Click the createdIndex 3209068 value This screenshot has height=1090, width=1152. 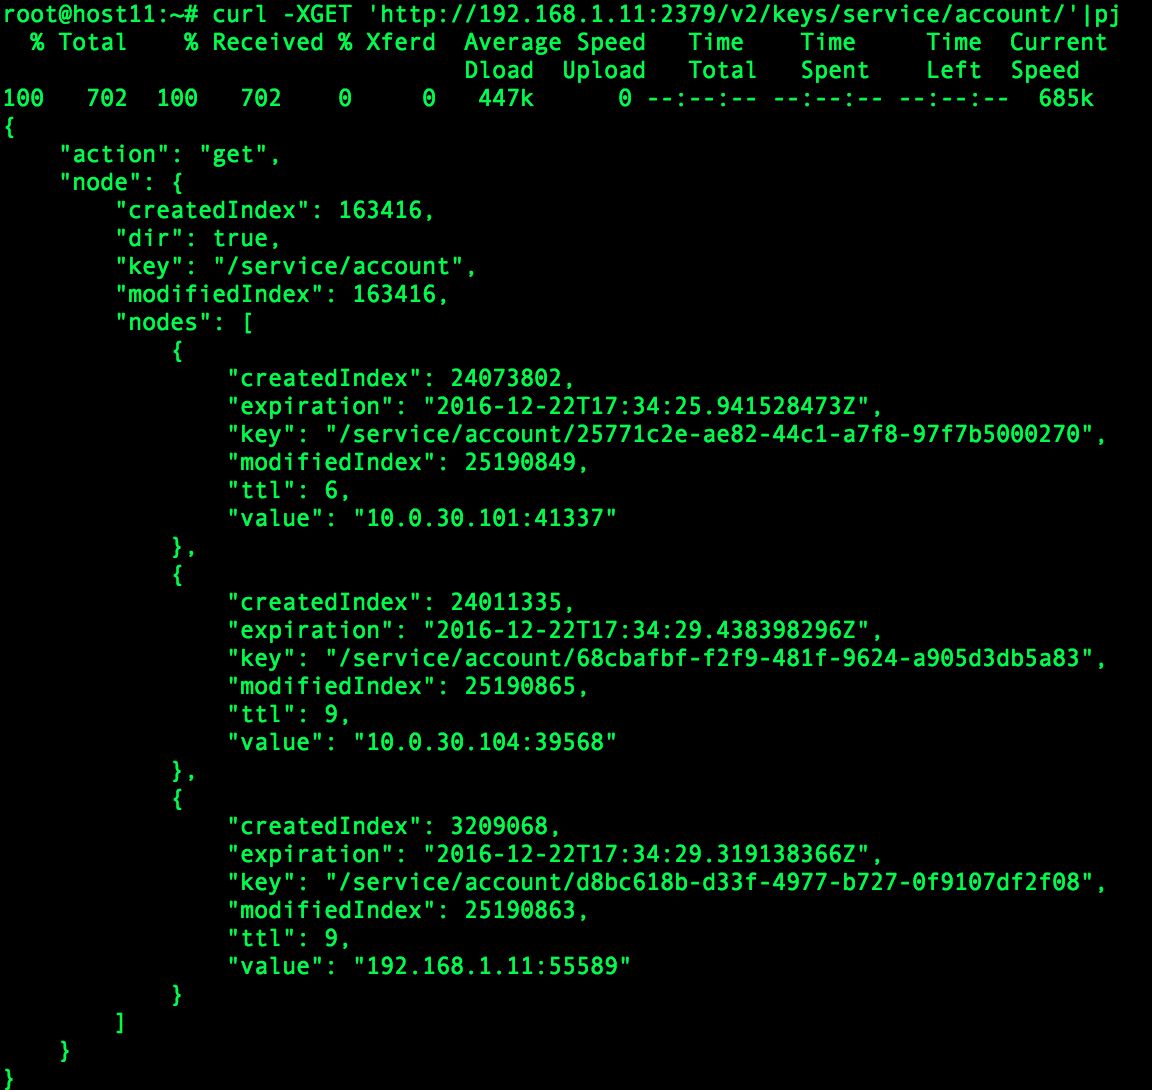pyautogui.click(x=499, y=827)
